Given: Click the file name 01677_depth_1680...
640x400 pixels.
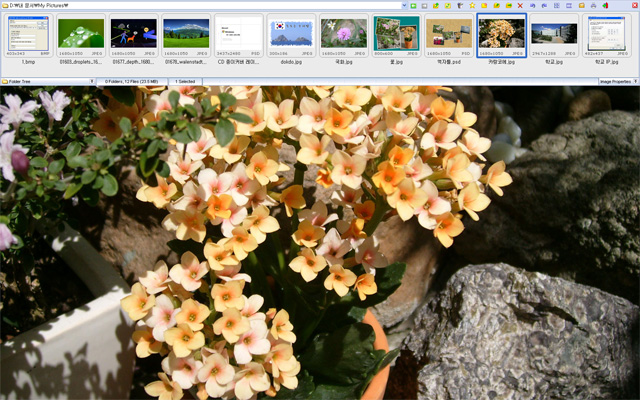Looking at the screenshot, I should click(x=133, y=62).
